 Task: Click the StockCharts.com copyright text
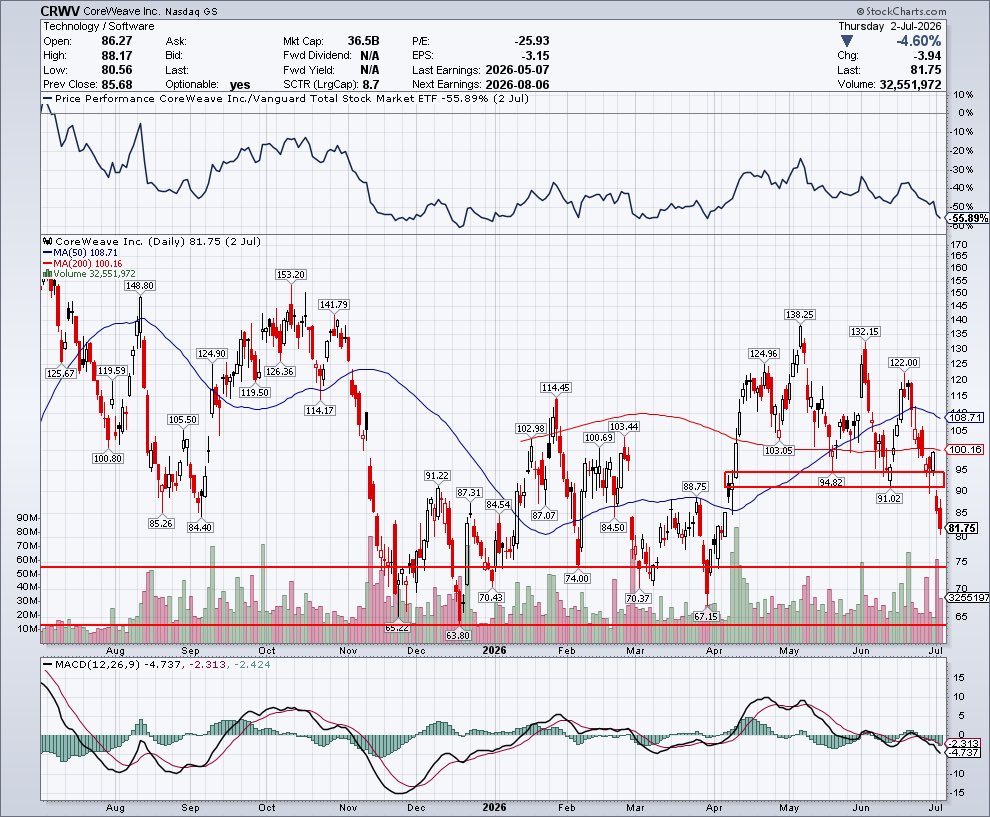(x=901, y=11)
